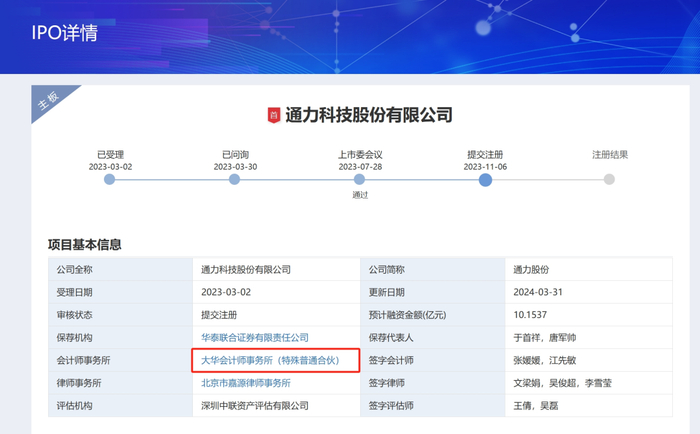Screen dimensions: 700x434
Task: Select the 已受理 timeline node dot
Action: click(109, 179)
